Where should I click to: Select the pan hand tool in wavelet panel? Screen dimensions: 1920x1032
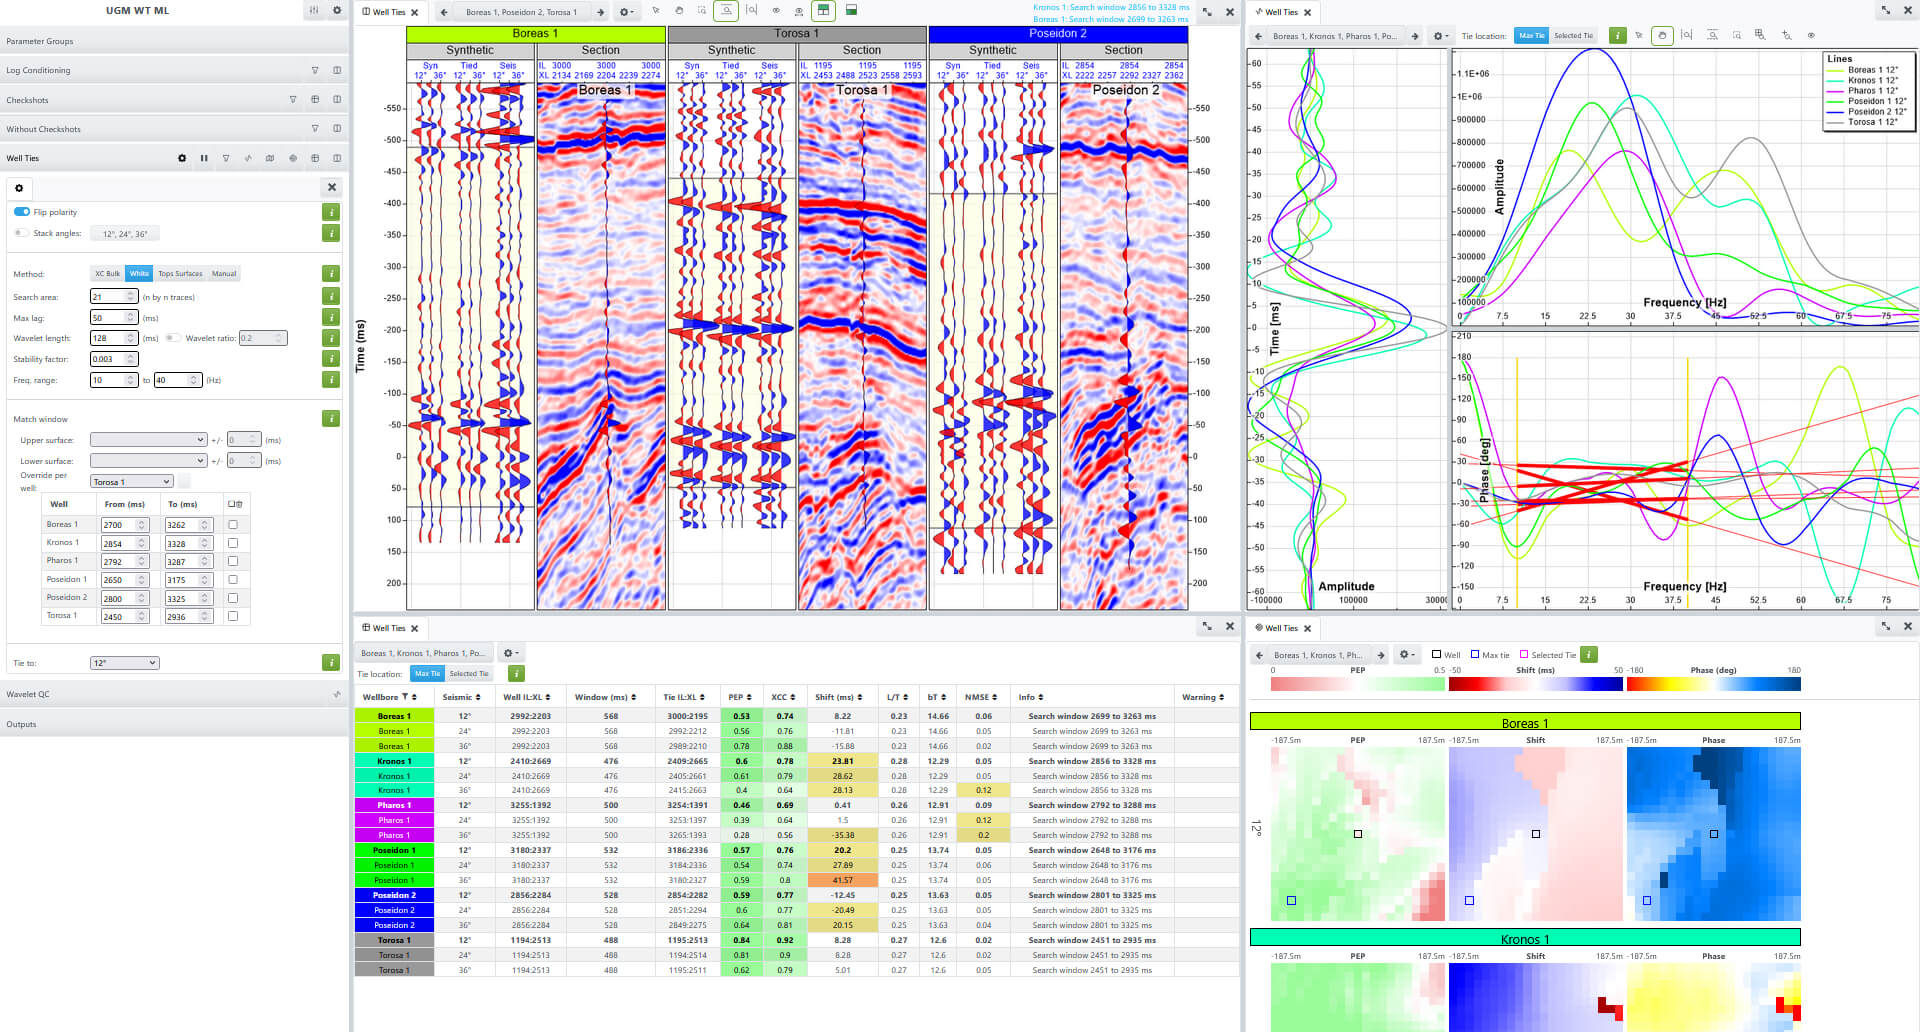[x=1662, y=35]
